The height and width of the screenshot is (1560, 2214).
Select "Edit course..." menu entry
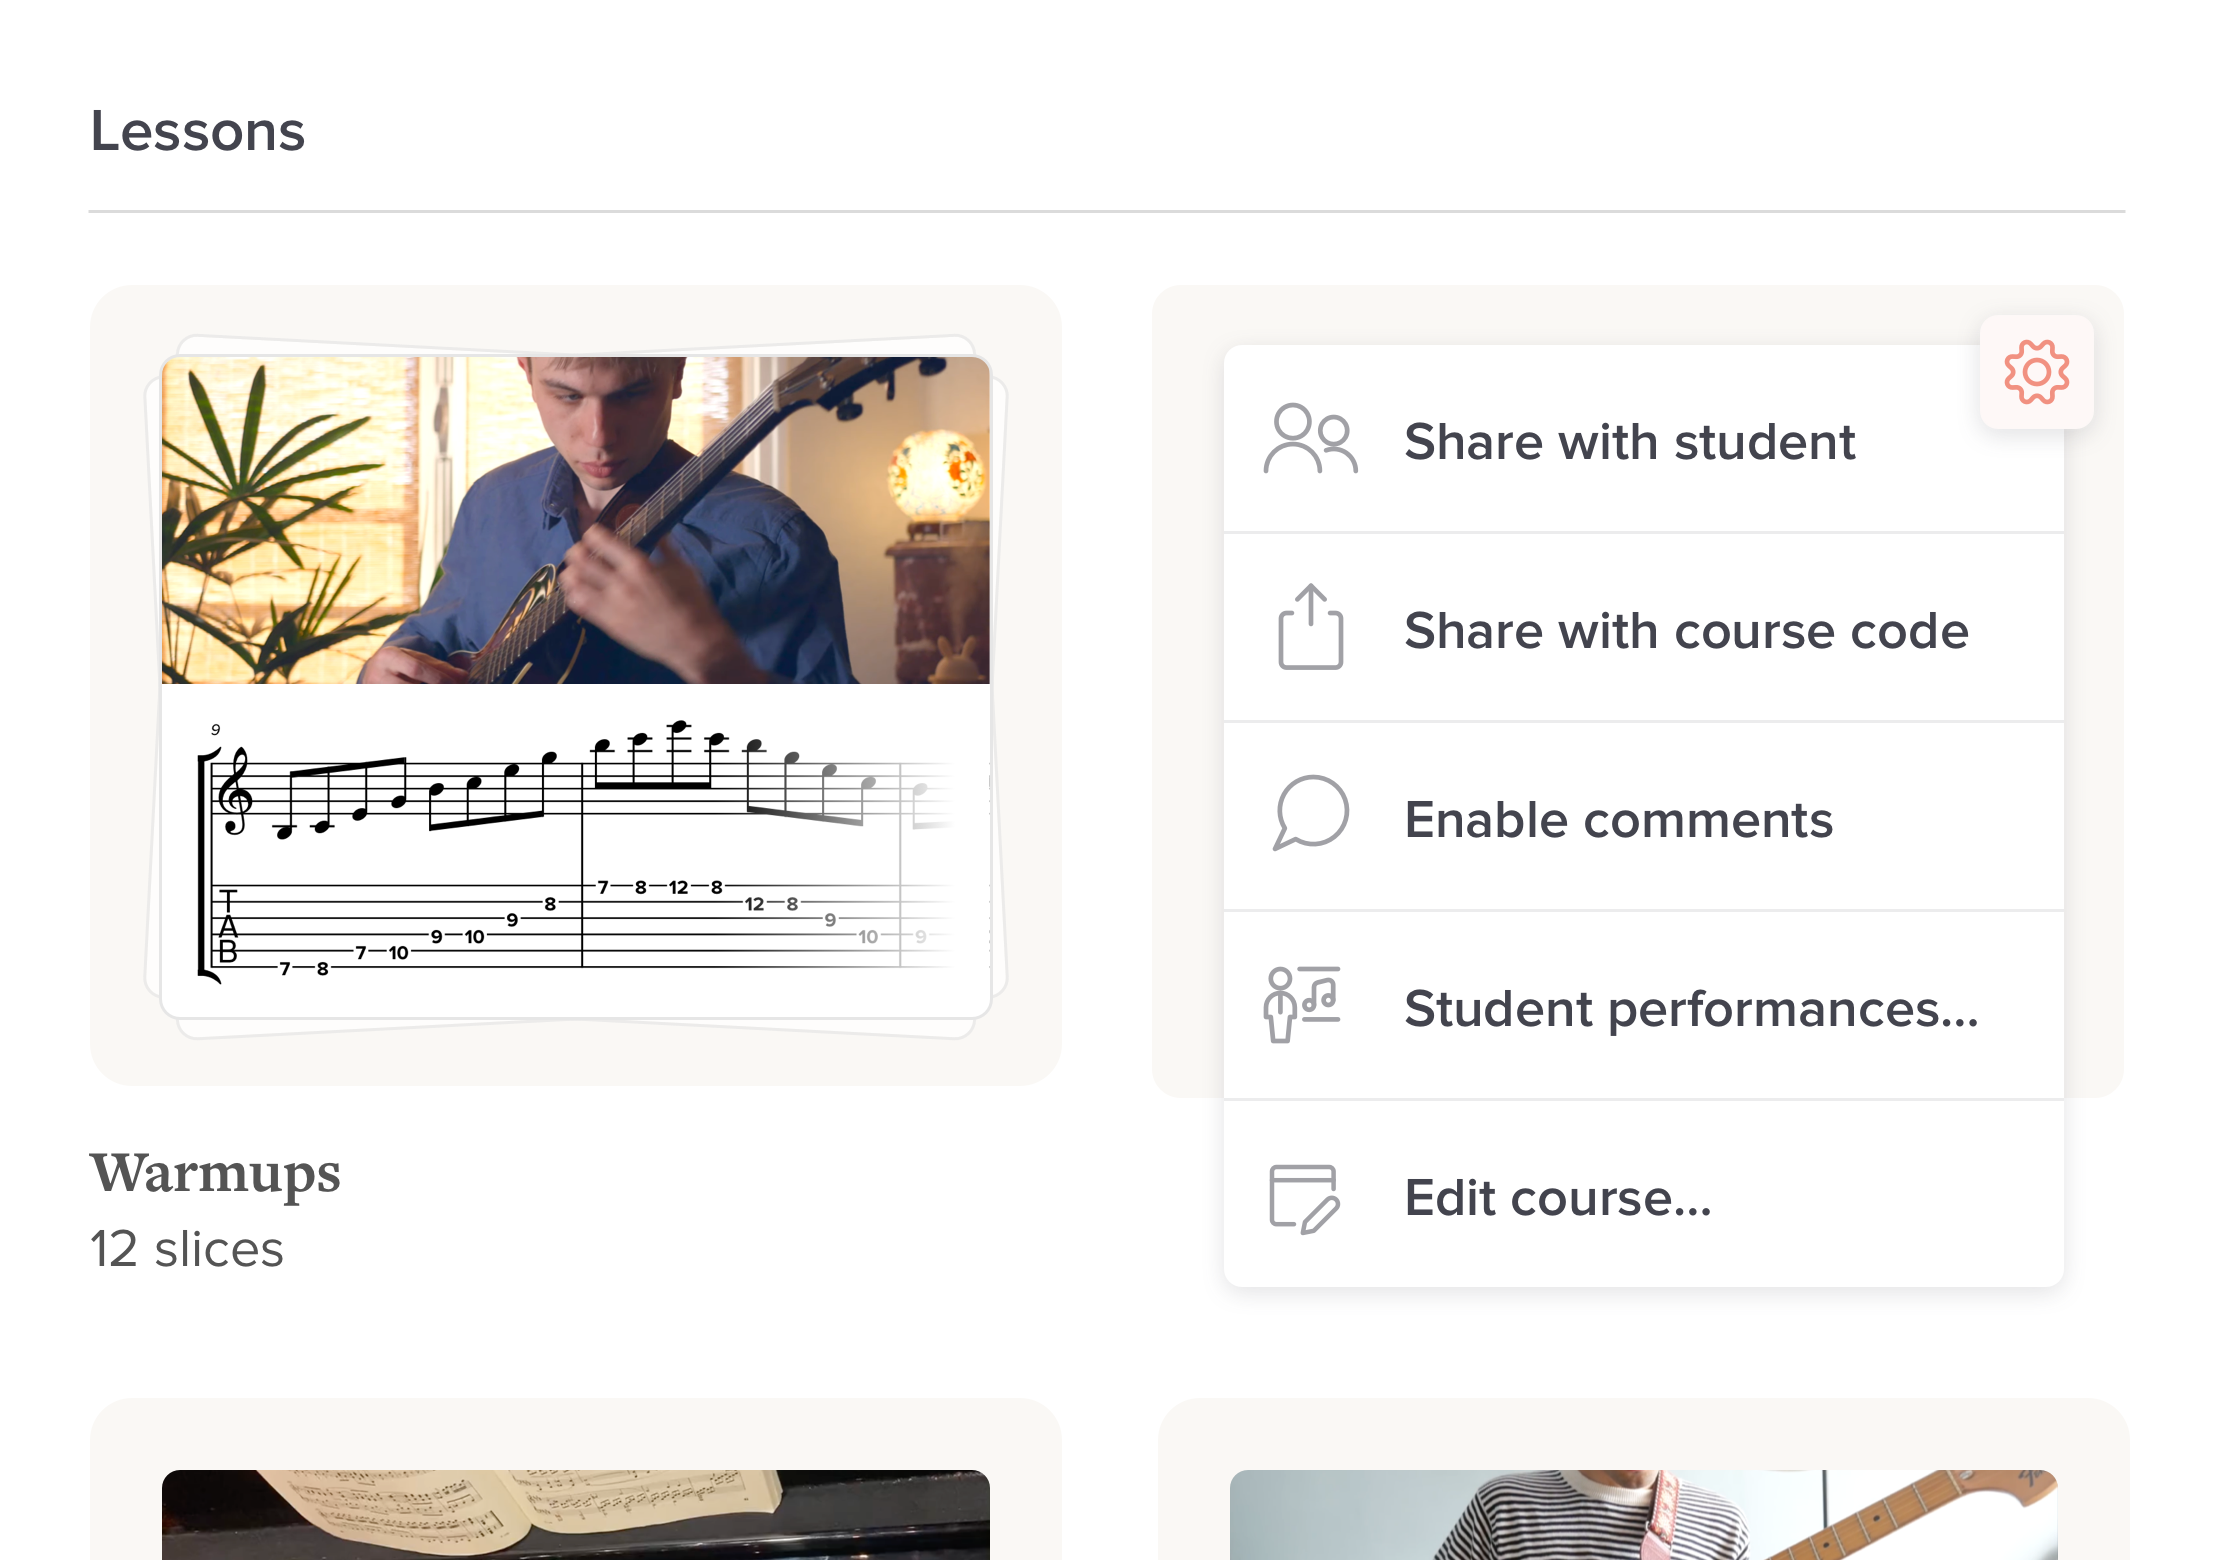tap(1558, 1198)
